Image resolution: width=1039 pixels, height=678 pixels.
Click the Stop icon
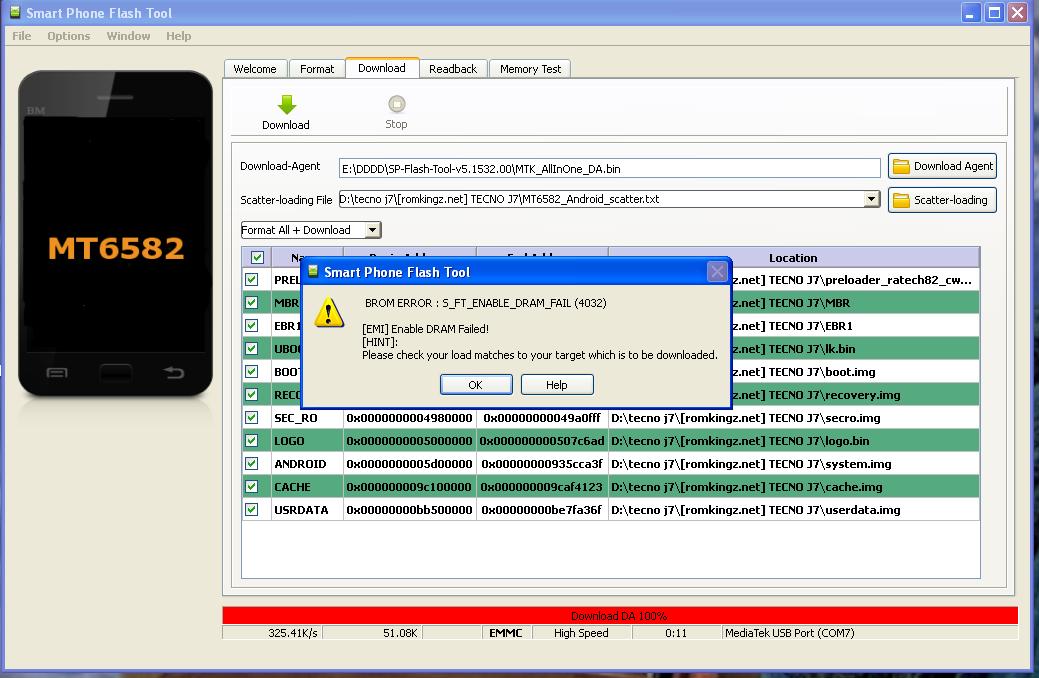pyautogui.click(x=396, y=104)
